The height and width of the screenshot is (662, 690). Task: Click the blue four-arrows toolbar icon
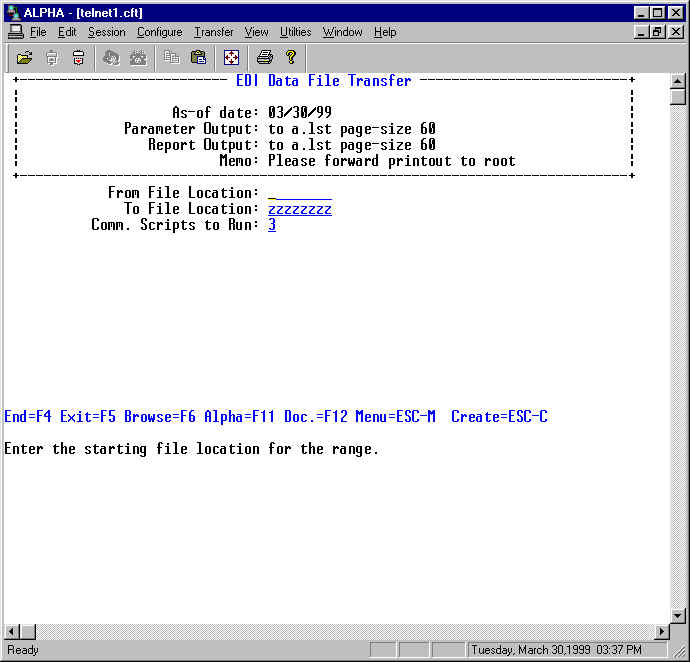[231, 58]
